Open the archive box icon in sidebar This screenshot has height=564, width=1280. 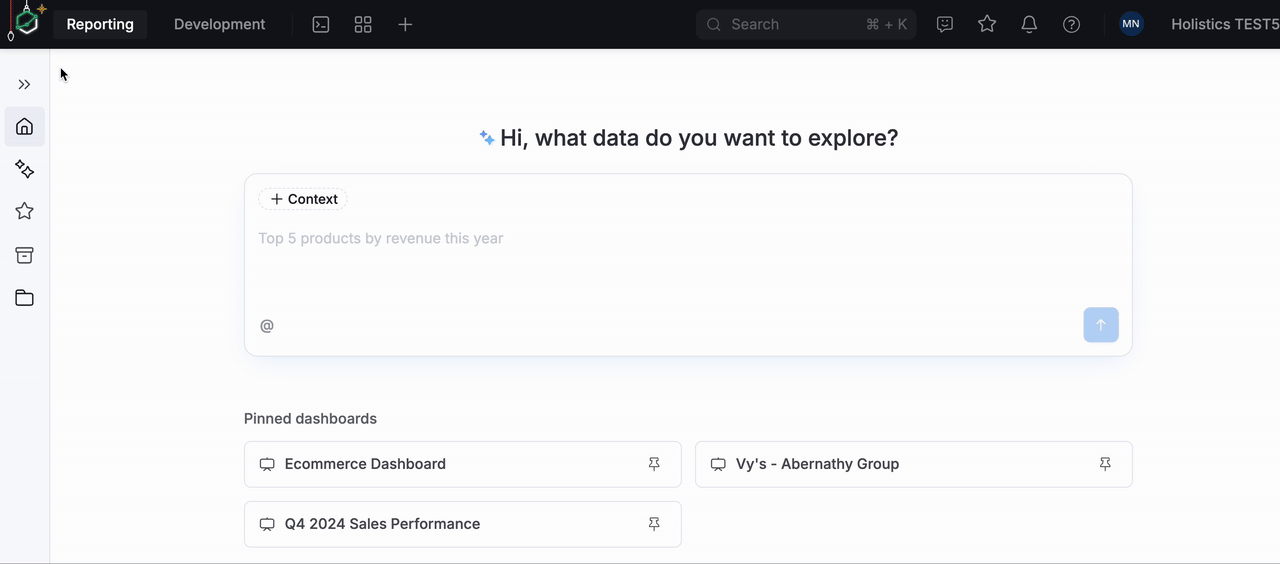click(x=25, y=255)
